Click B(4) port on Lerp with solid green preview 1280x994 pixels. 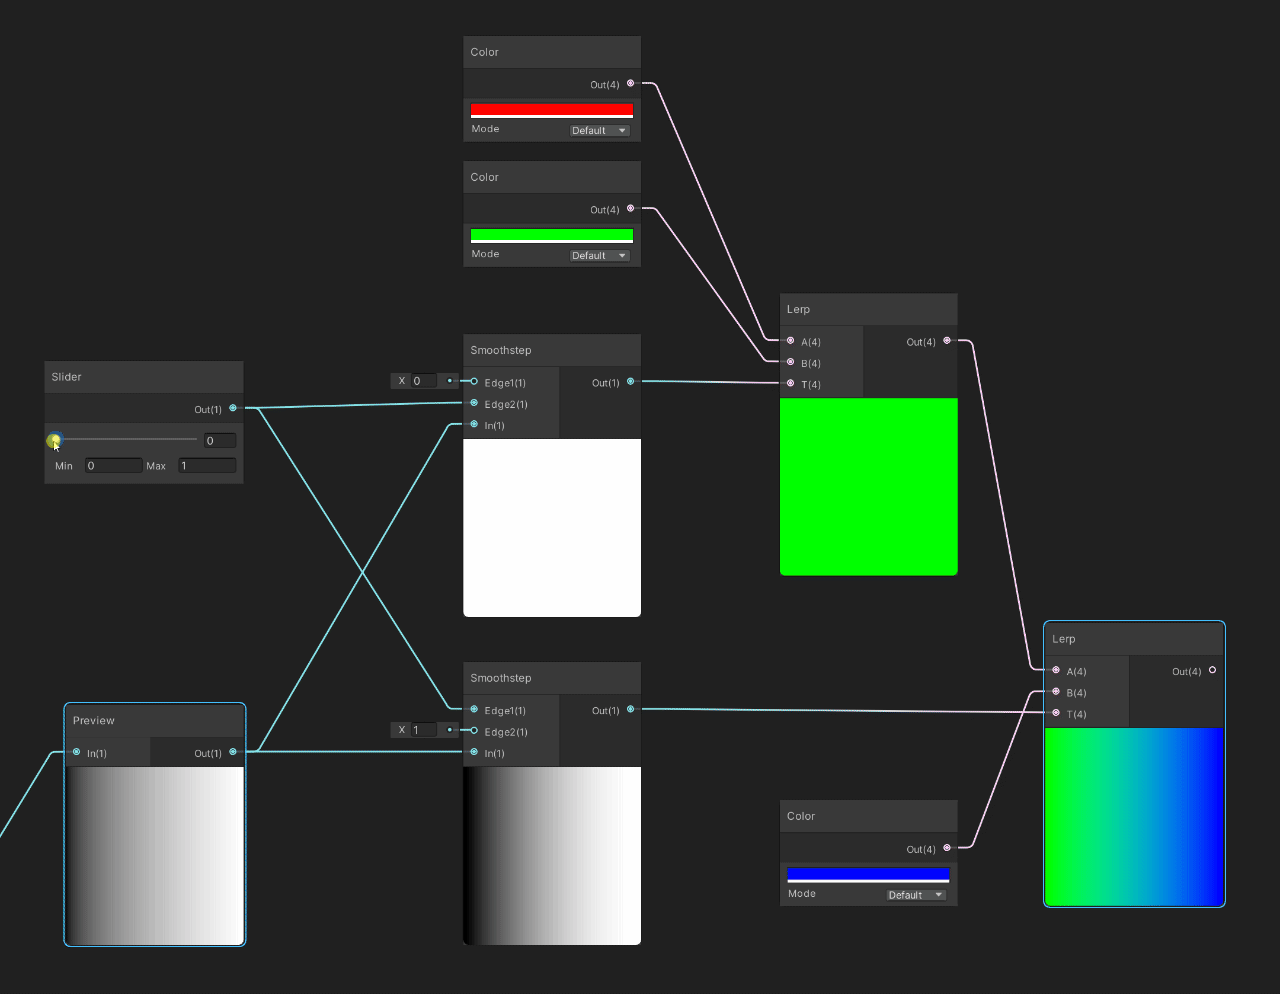point(791,362)
